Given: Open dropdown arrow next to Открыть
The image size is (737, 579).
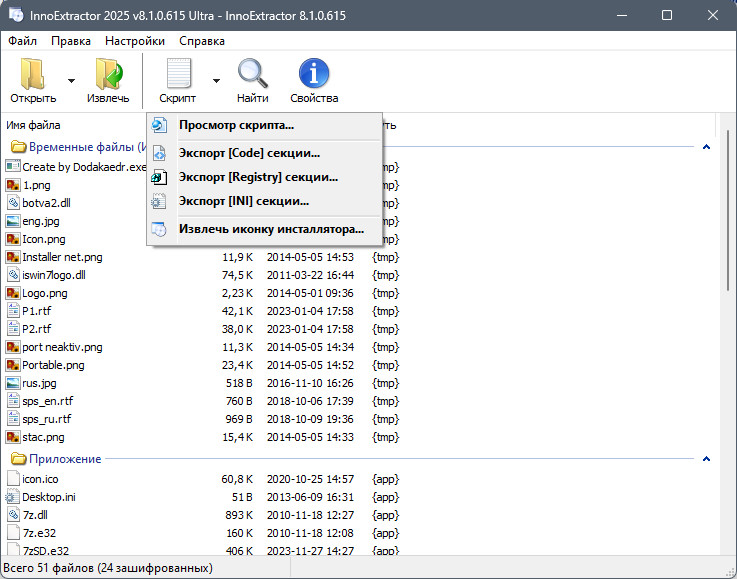Looking at the screenshot, I should [71, 81].
